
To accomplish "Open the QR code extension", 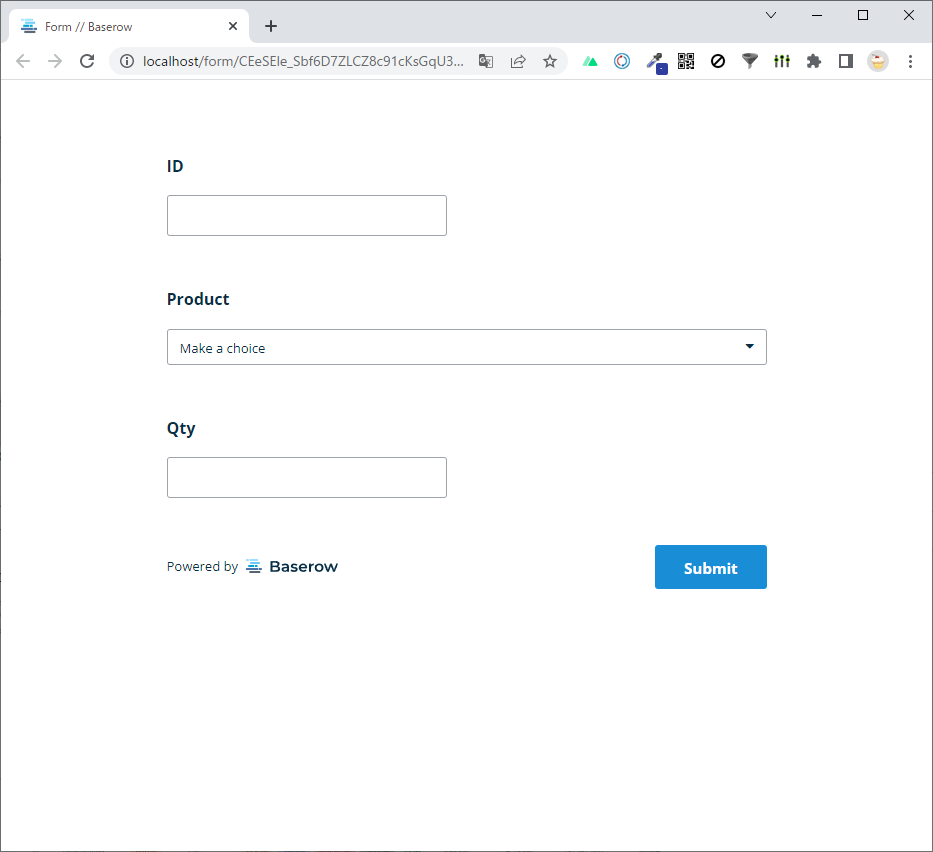I will 686,61.
